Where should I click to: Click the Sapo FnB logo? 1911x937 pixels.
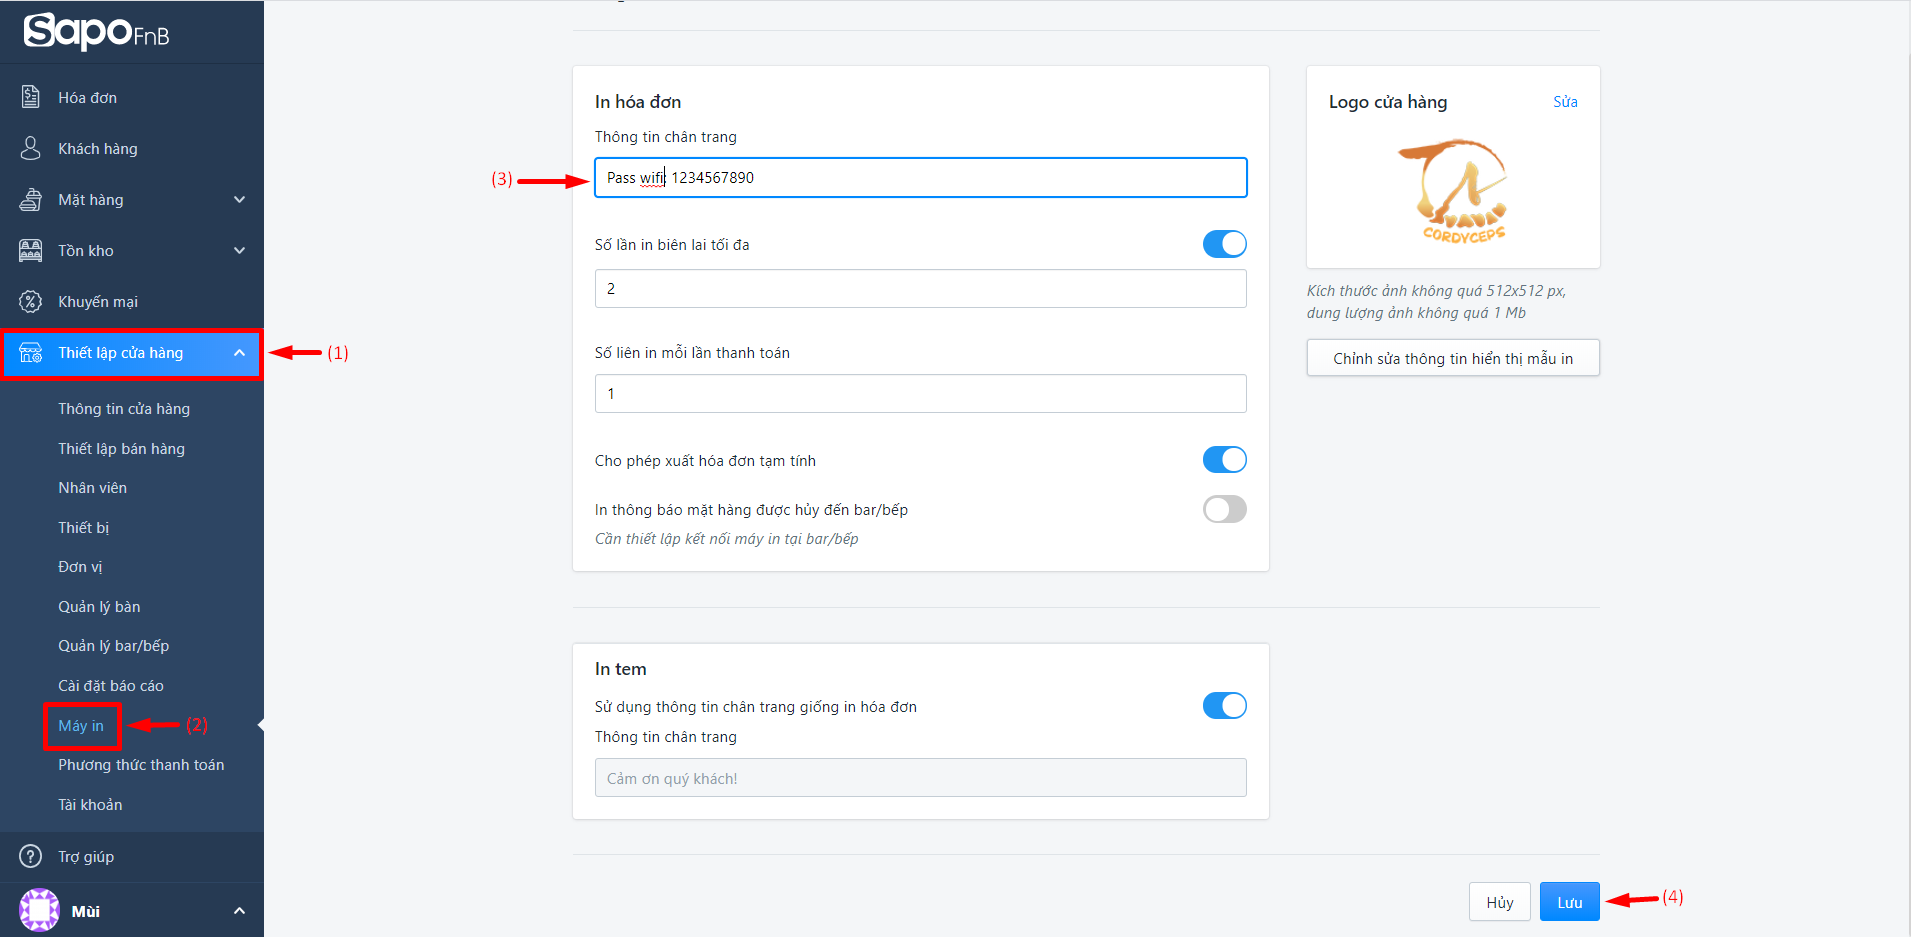pyautogui.click(x=96, y=31)
